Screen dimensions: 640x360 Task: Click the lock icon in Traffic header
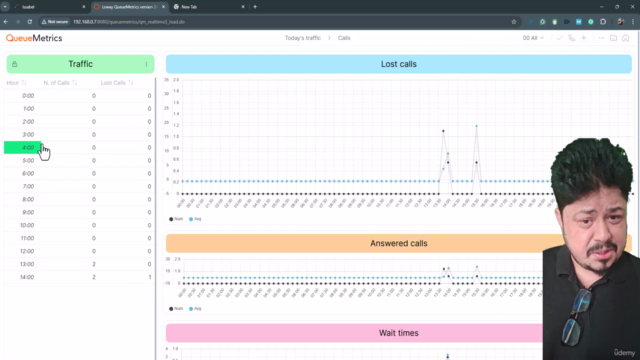pyautogui.click(x=15, y=64)
